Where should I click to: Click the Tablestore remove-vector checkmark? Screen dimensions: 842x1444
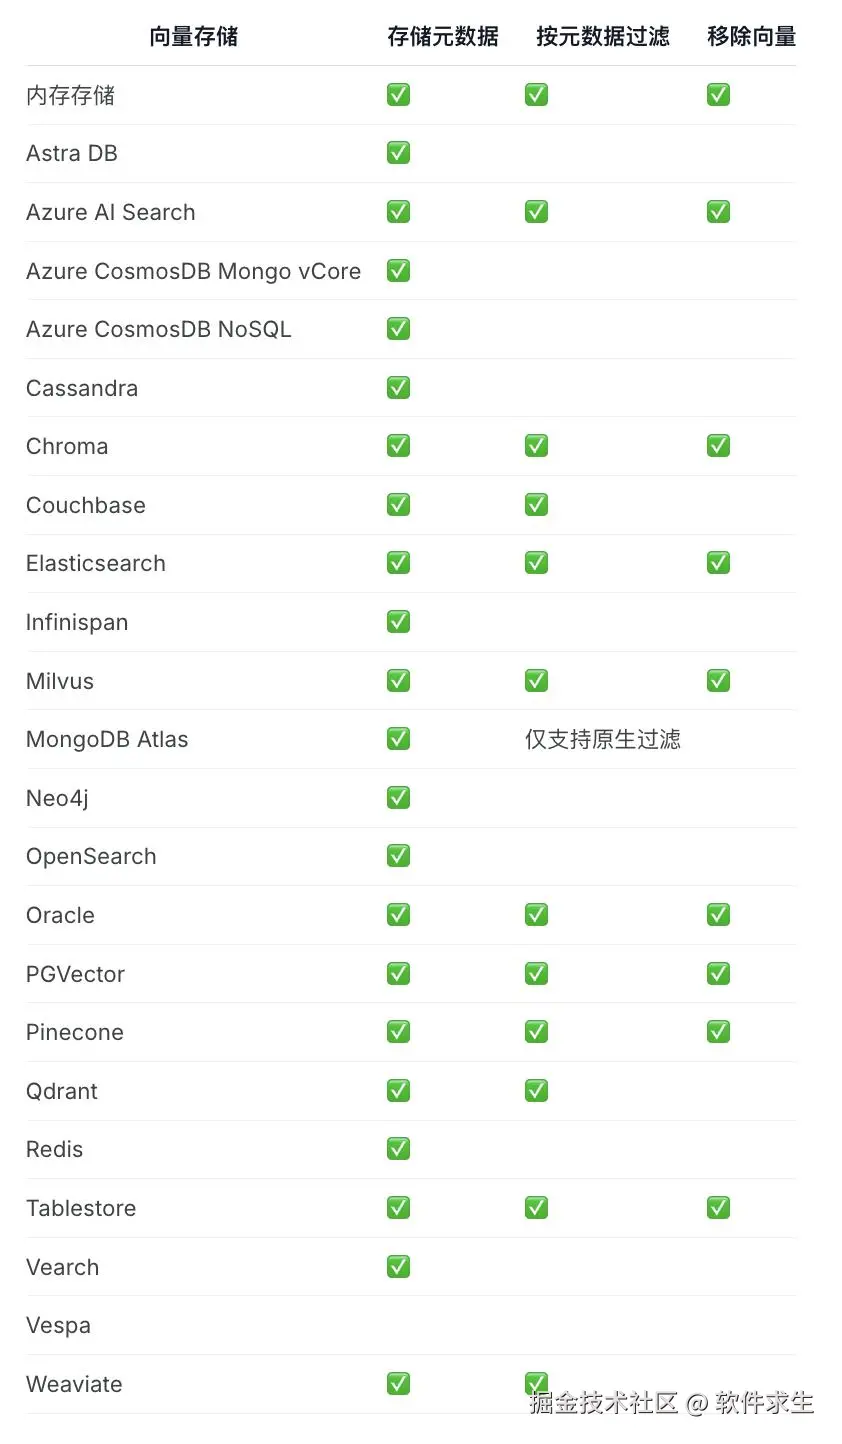coord(718,1207)
